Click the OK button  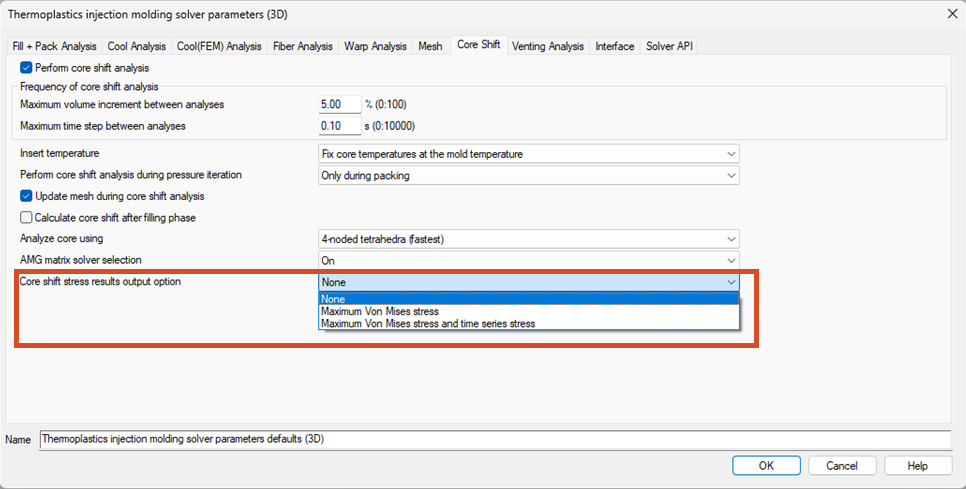(766, 466)
